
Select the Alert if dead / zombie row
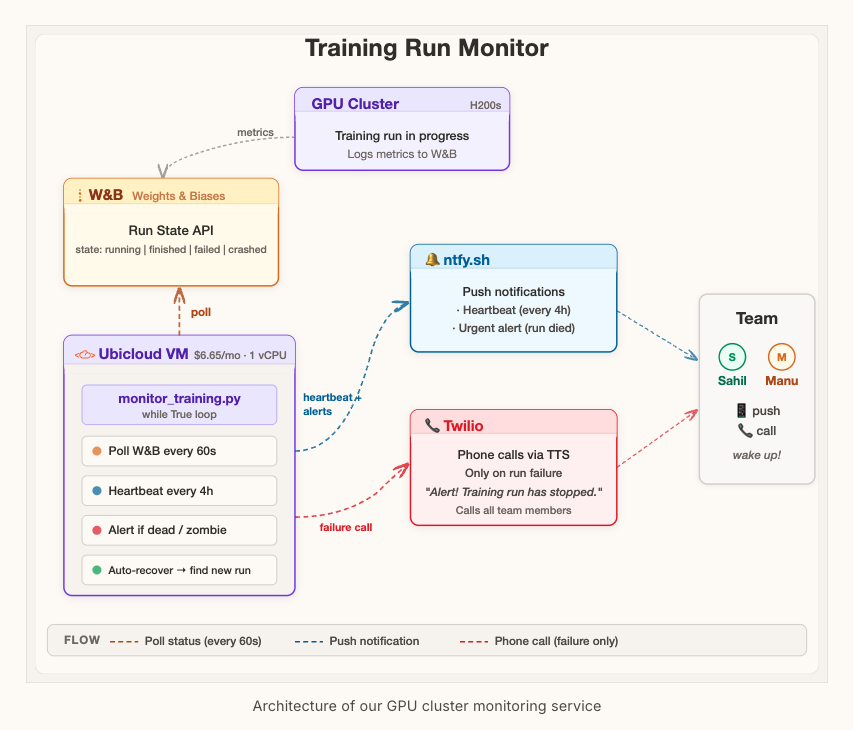pos(179,530)
